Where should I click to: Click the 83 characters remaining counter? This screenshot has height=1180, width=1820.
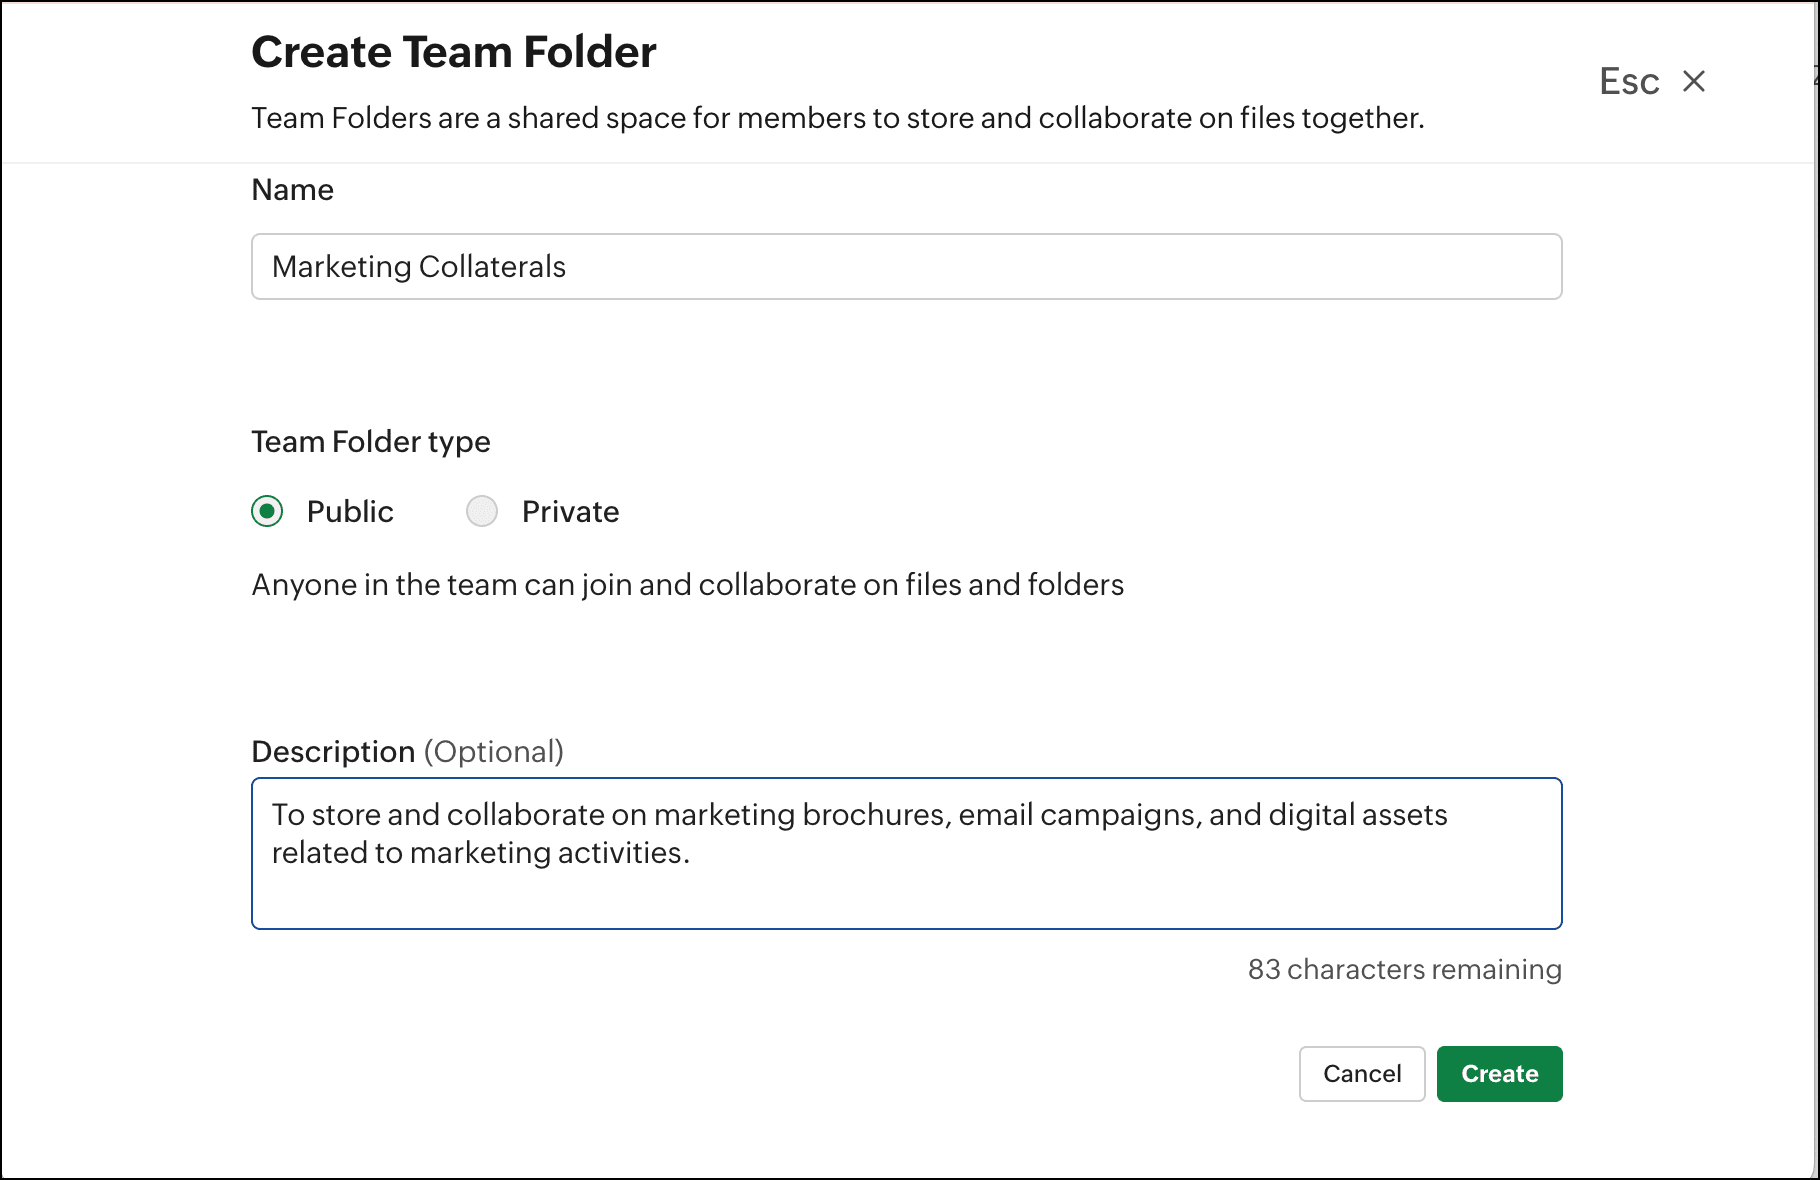pos(1403,969)
